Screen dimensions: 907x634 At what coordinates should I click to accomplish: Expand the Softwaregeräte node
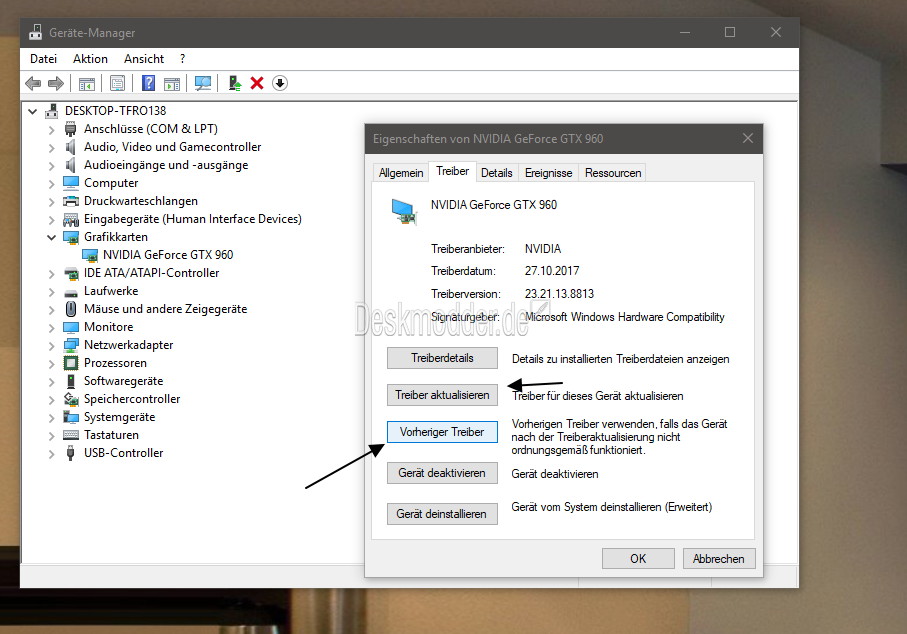tap(51, 382)
